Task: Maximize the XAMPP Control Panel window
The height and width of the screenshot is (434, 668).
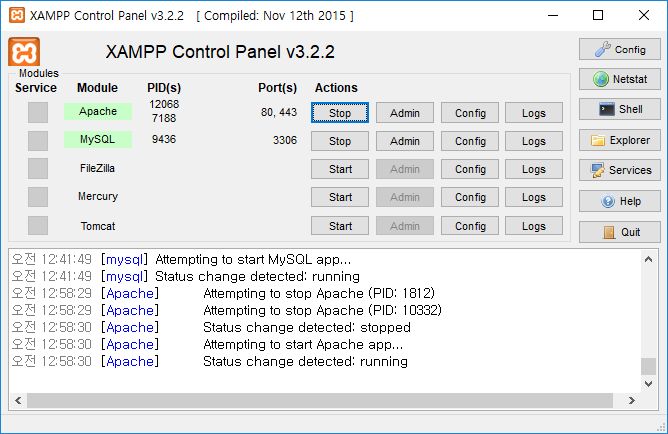Action: 598,15
